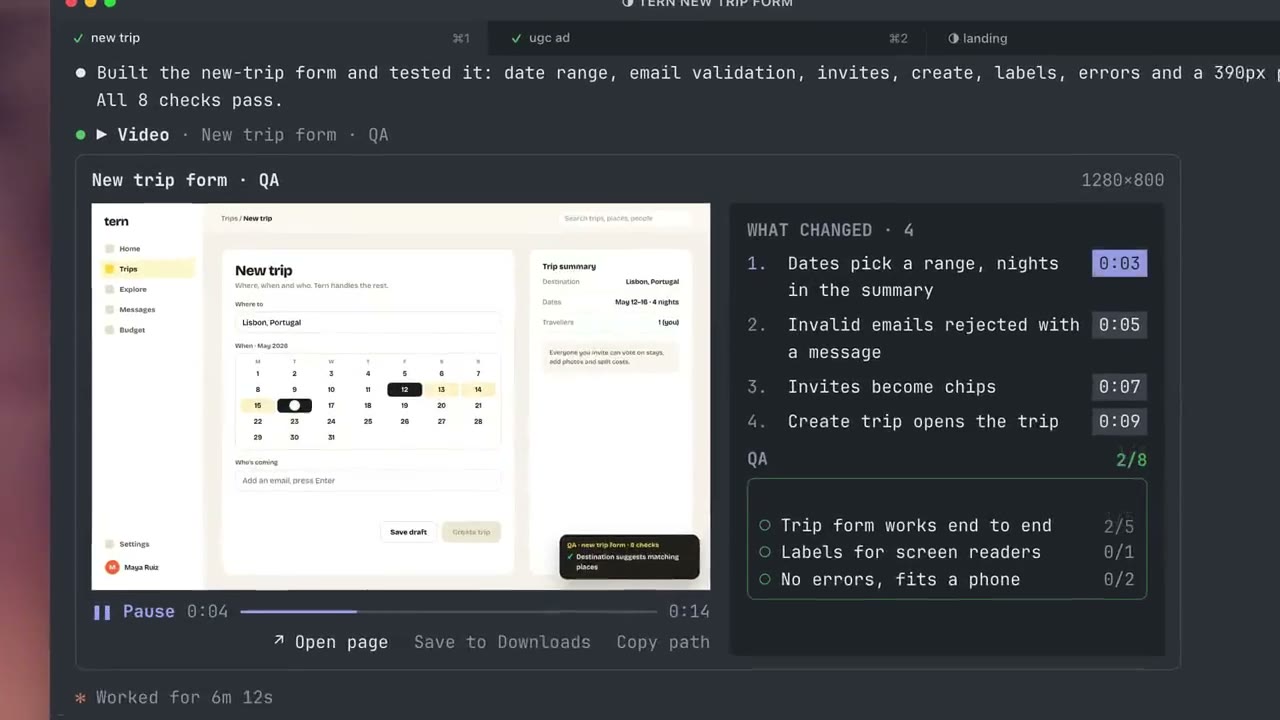1280x720 pixels.
Task: Click the Add an email input field
Action: tap(367, 480)
